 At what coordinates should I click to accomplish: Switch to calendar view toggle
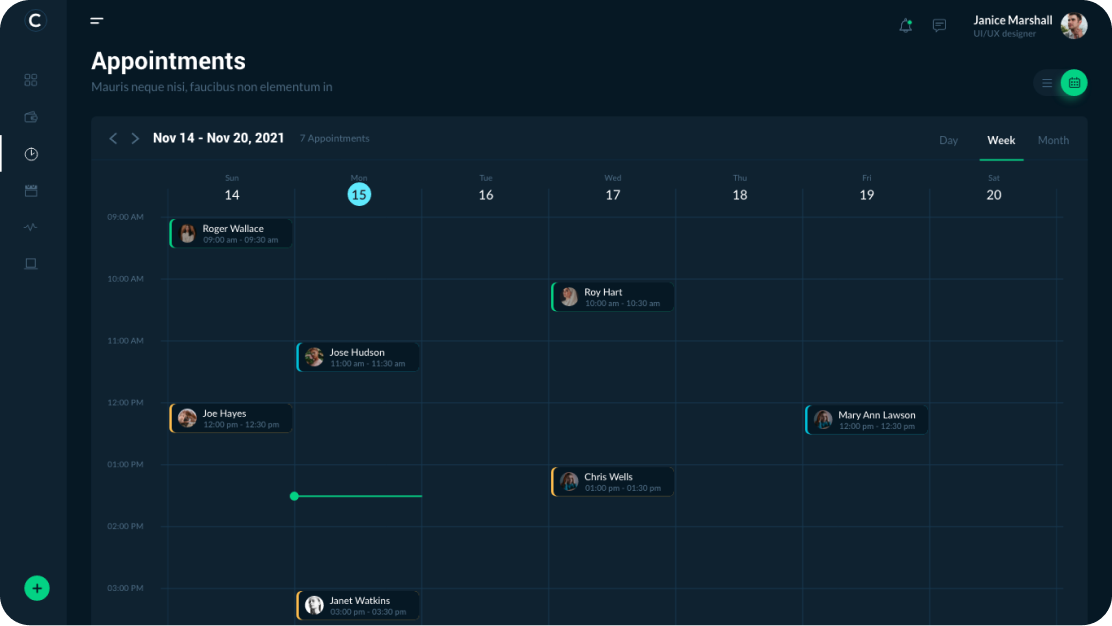1074,83
